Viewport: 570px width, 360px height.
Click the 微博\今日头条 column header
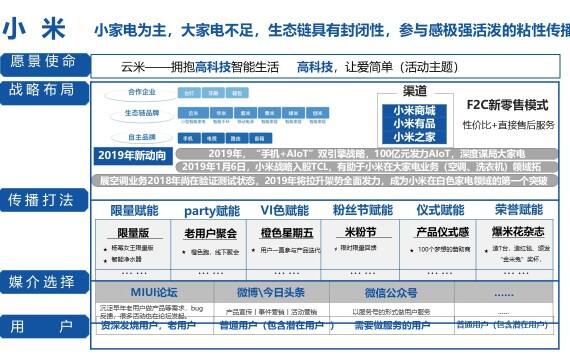(x=271, y=293)
